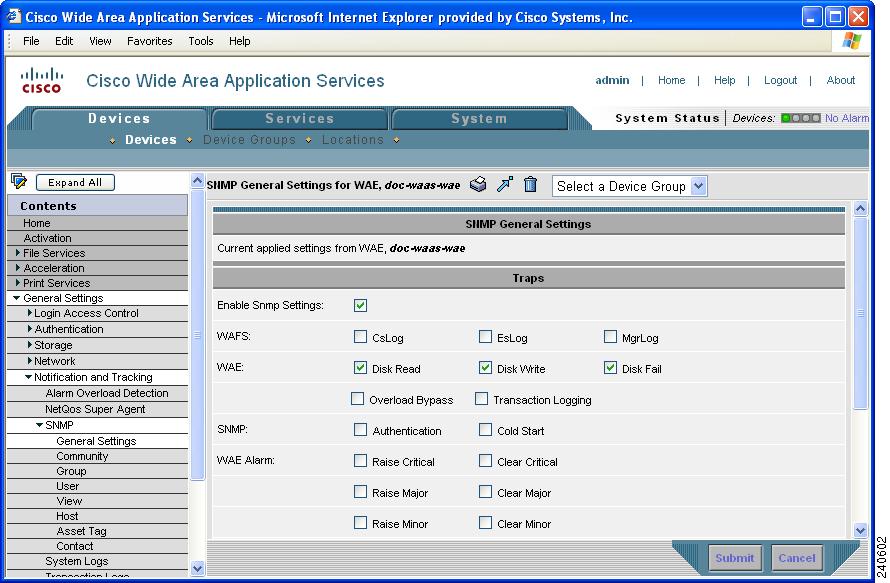Check the Cold Start checkbox
The image size is (890, 583).
(x=485, y=430)
